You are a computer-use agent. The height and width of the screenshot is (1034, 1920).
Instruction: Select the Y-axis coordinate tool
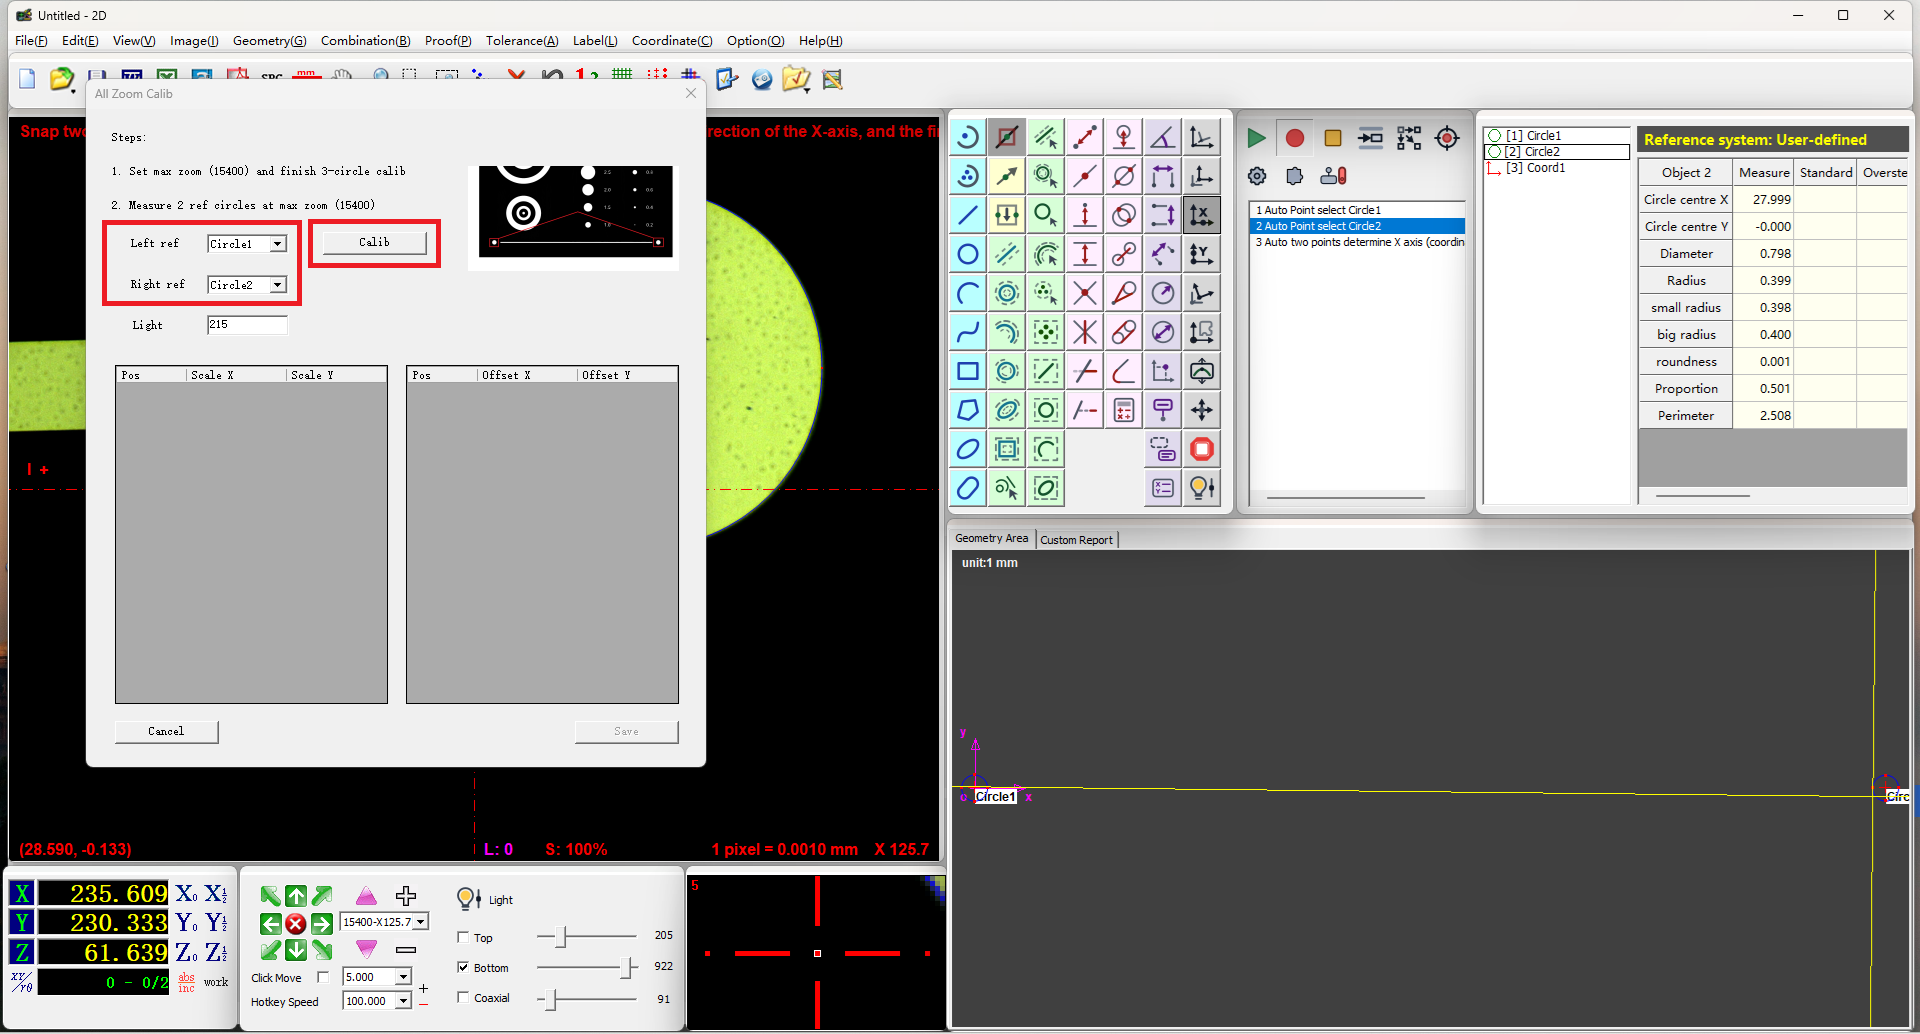coord(1202,254)
